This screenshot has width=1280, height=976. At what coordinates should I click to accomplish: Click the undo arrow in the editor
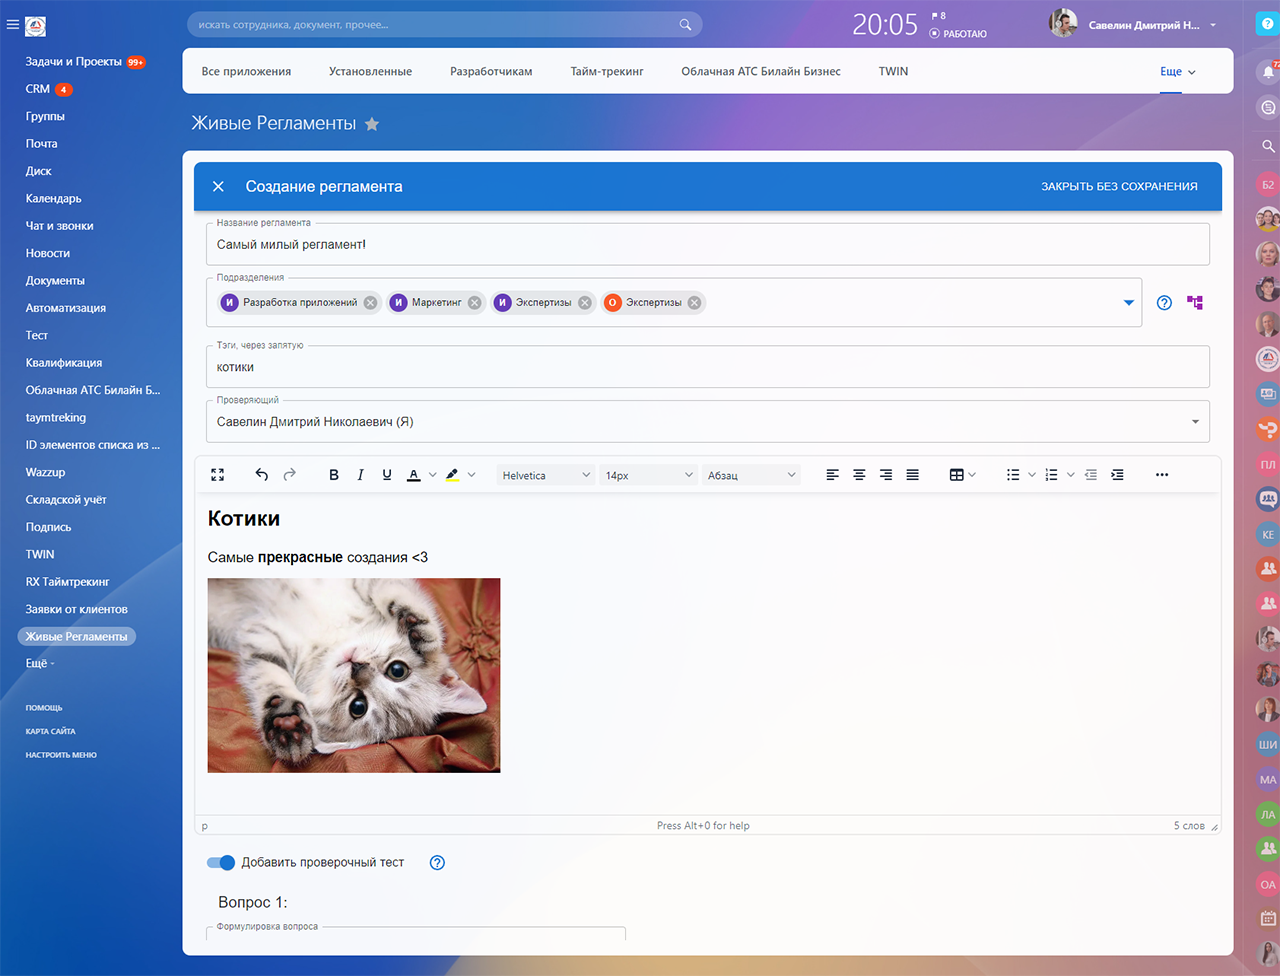click(x=262, y=475)
